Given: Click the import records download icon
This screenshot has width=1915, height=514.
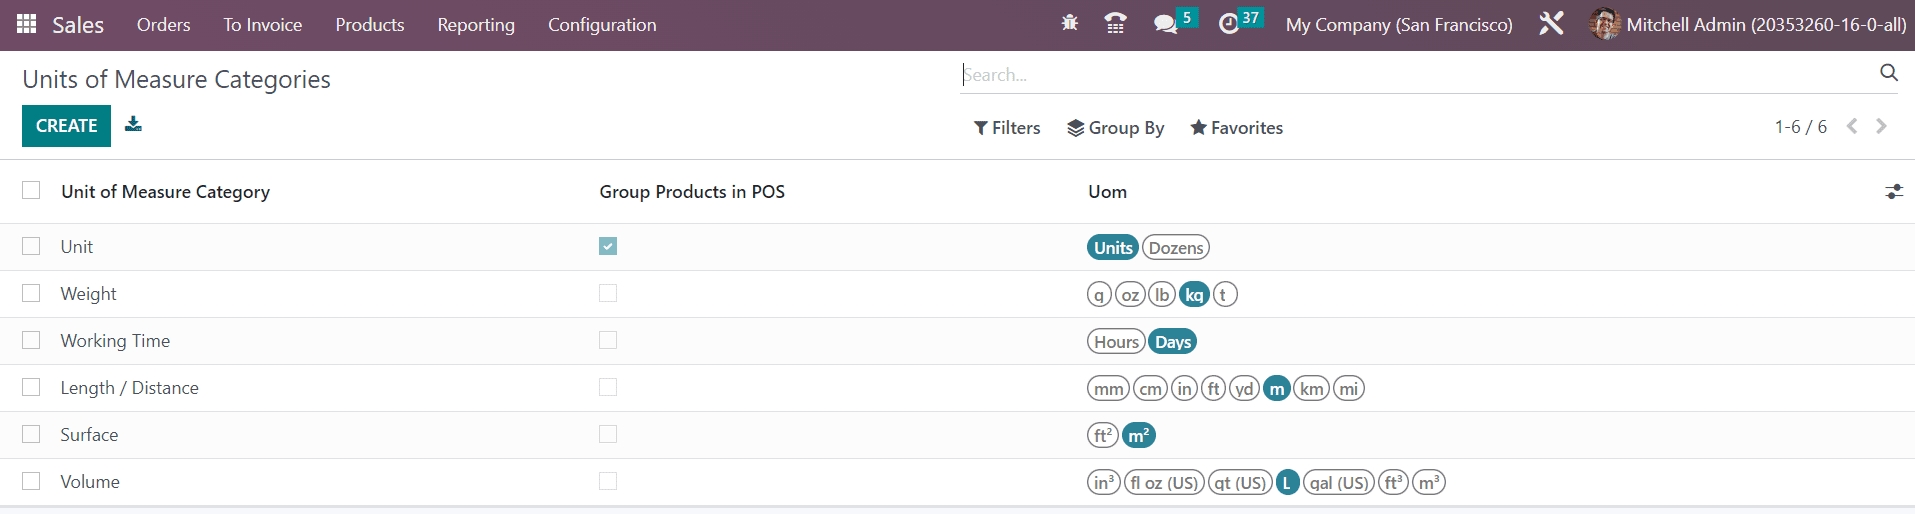Looking at the screenshot, I should tap(133, 124).
